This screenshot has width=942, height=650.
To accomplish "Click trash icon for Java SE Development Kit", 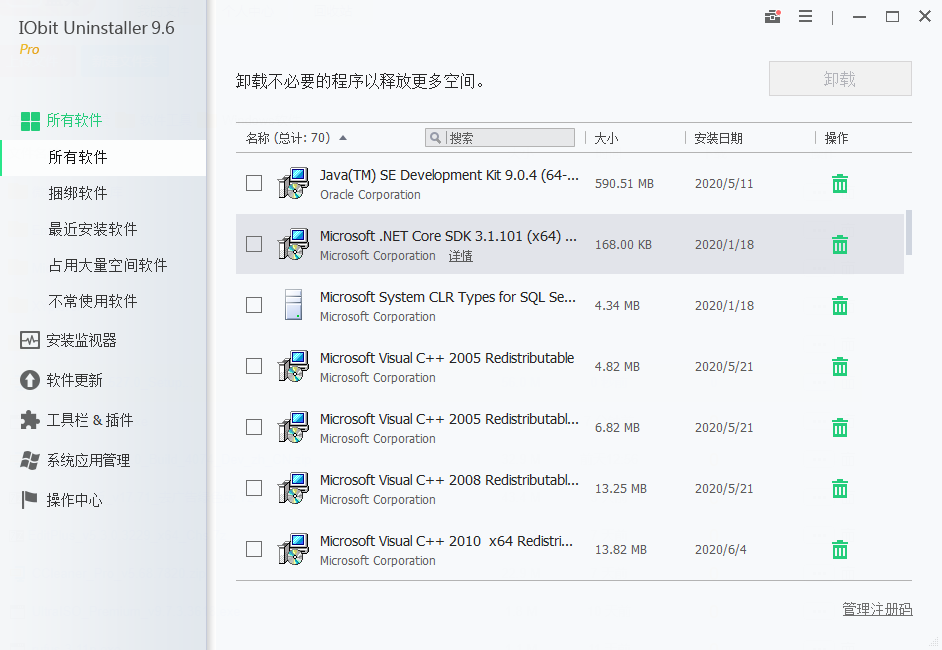I will click(840, 183).
